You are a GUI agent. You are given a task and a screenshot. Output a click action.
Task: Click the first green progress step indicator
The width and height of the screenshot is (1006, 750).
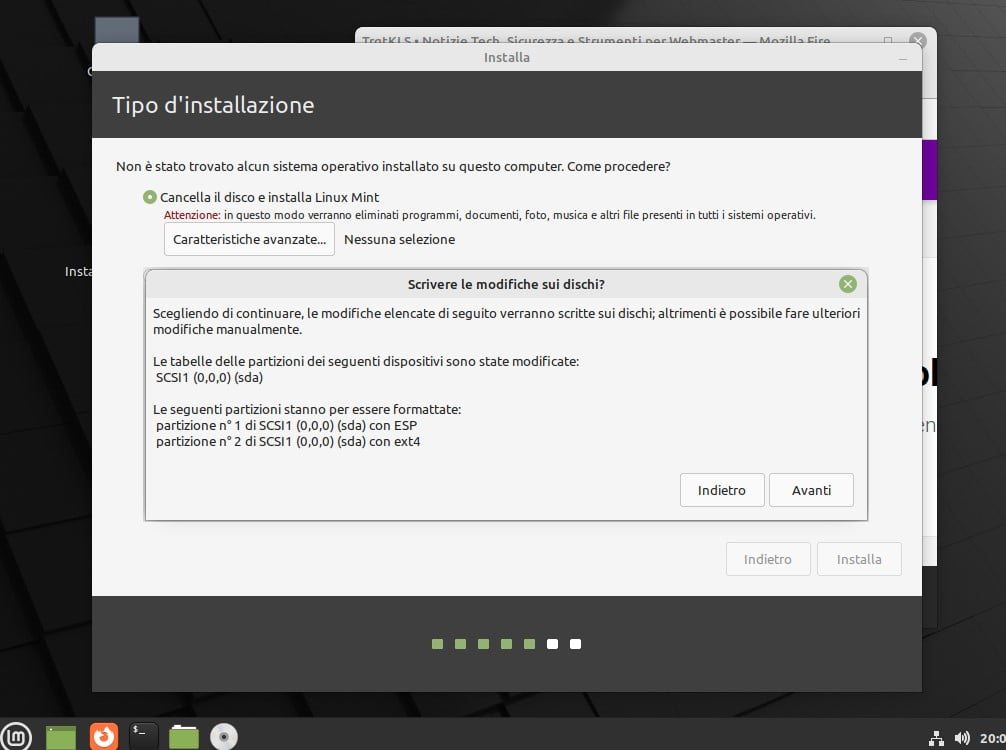tap(437, 644)
